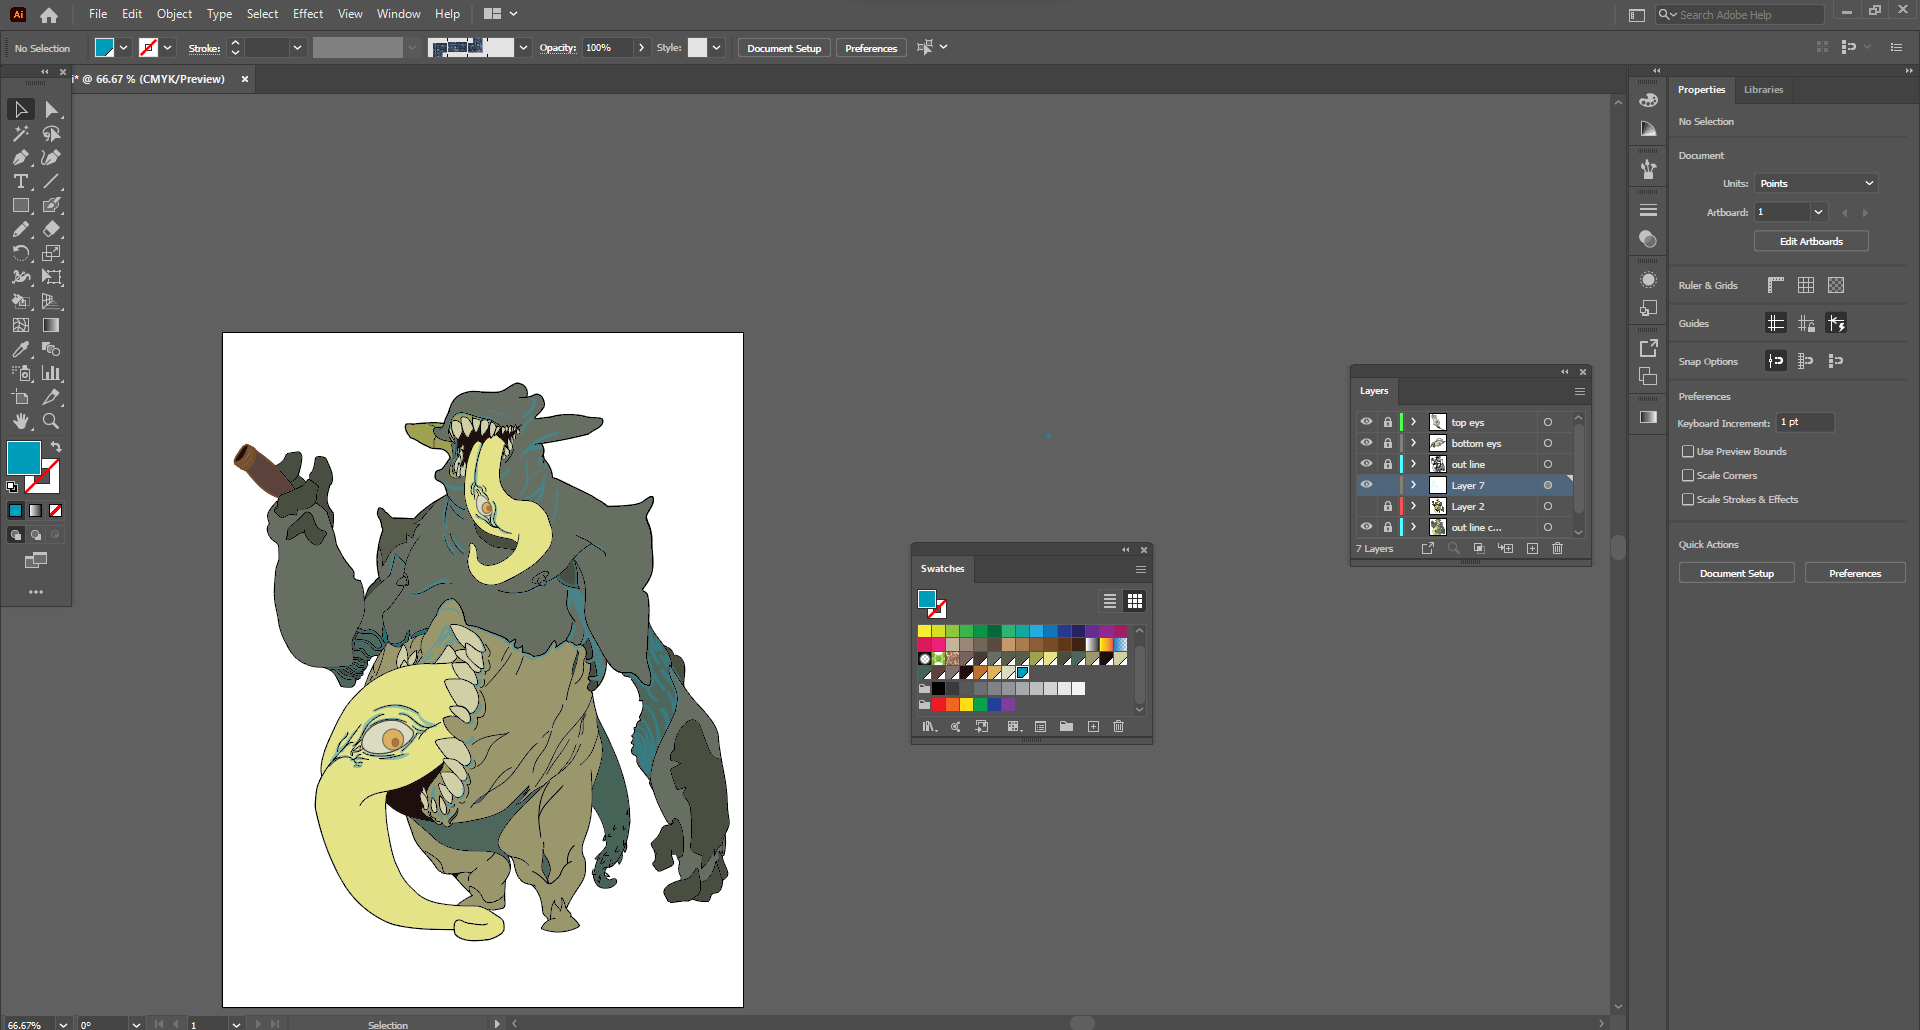
Task: Open the Object menu
Action: 174,14
